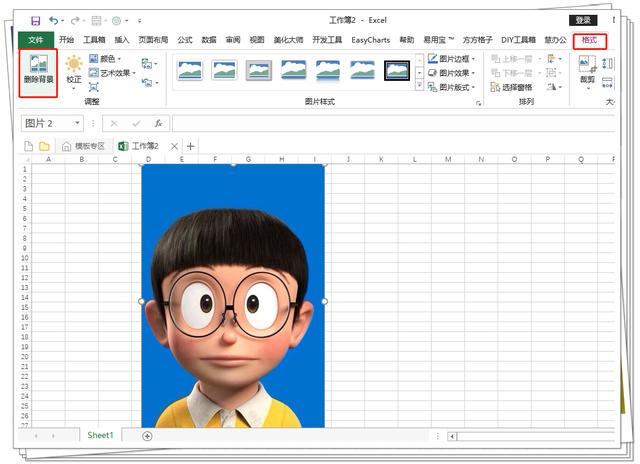This screenshot has height=464, width=640.
Task: Open the 图片样式 group dialog launcher
Action: point(478,103)
